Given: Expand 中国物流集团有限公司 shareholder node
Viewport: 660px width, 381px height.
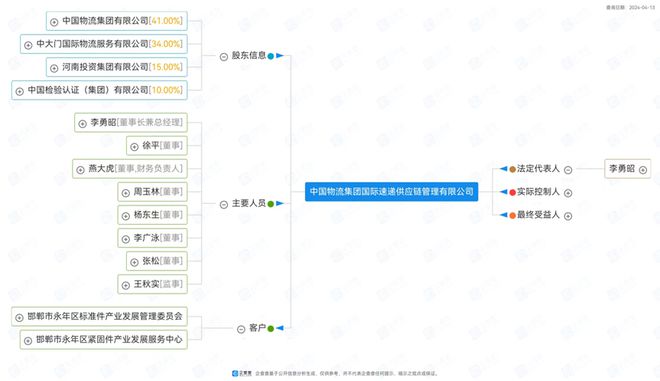Looking at the screenshot, I should tap(54, 22).
